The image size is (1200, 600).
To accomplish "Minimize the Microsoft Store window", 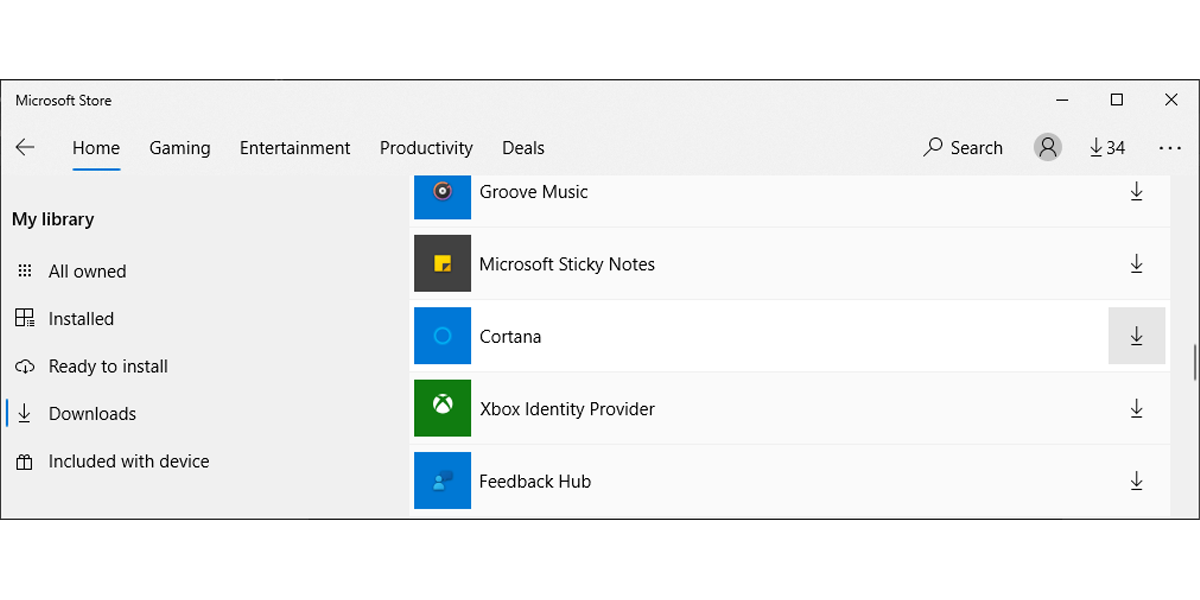I will pyautogui.click(x=1063, y=100).
